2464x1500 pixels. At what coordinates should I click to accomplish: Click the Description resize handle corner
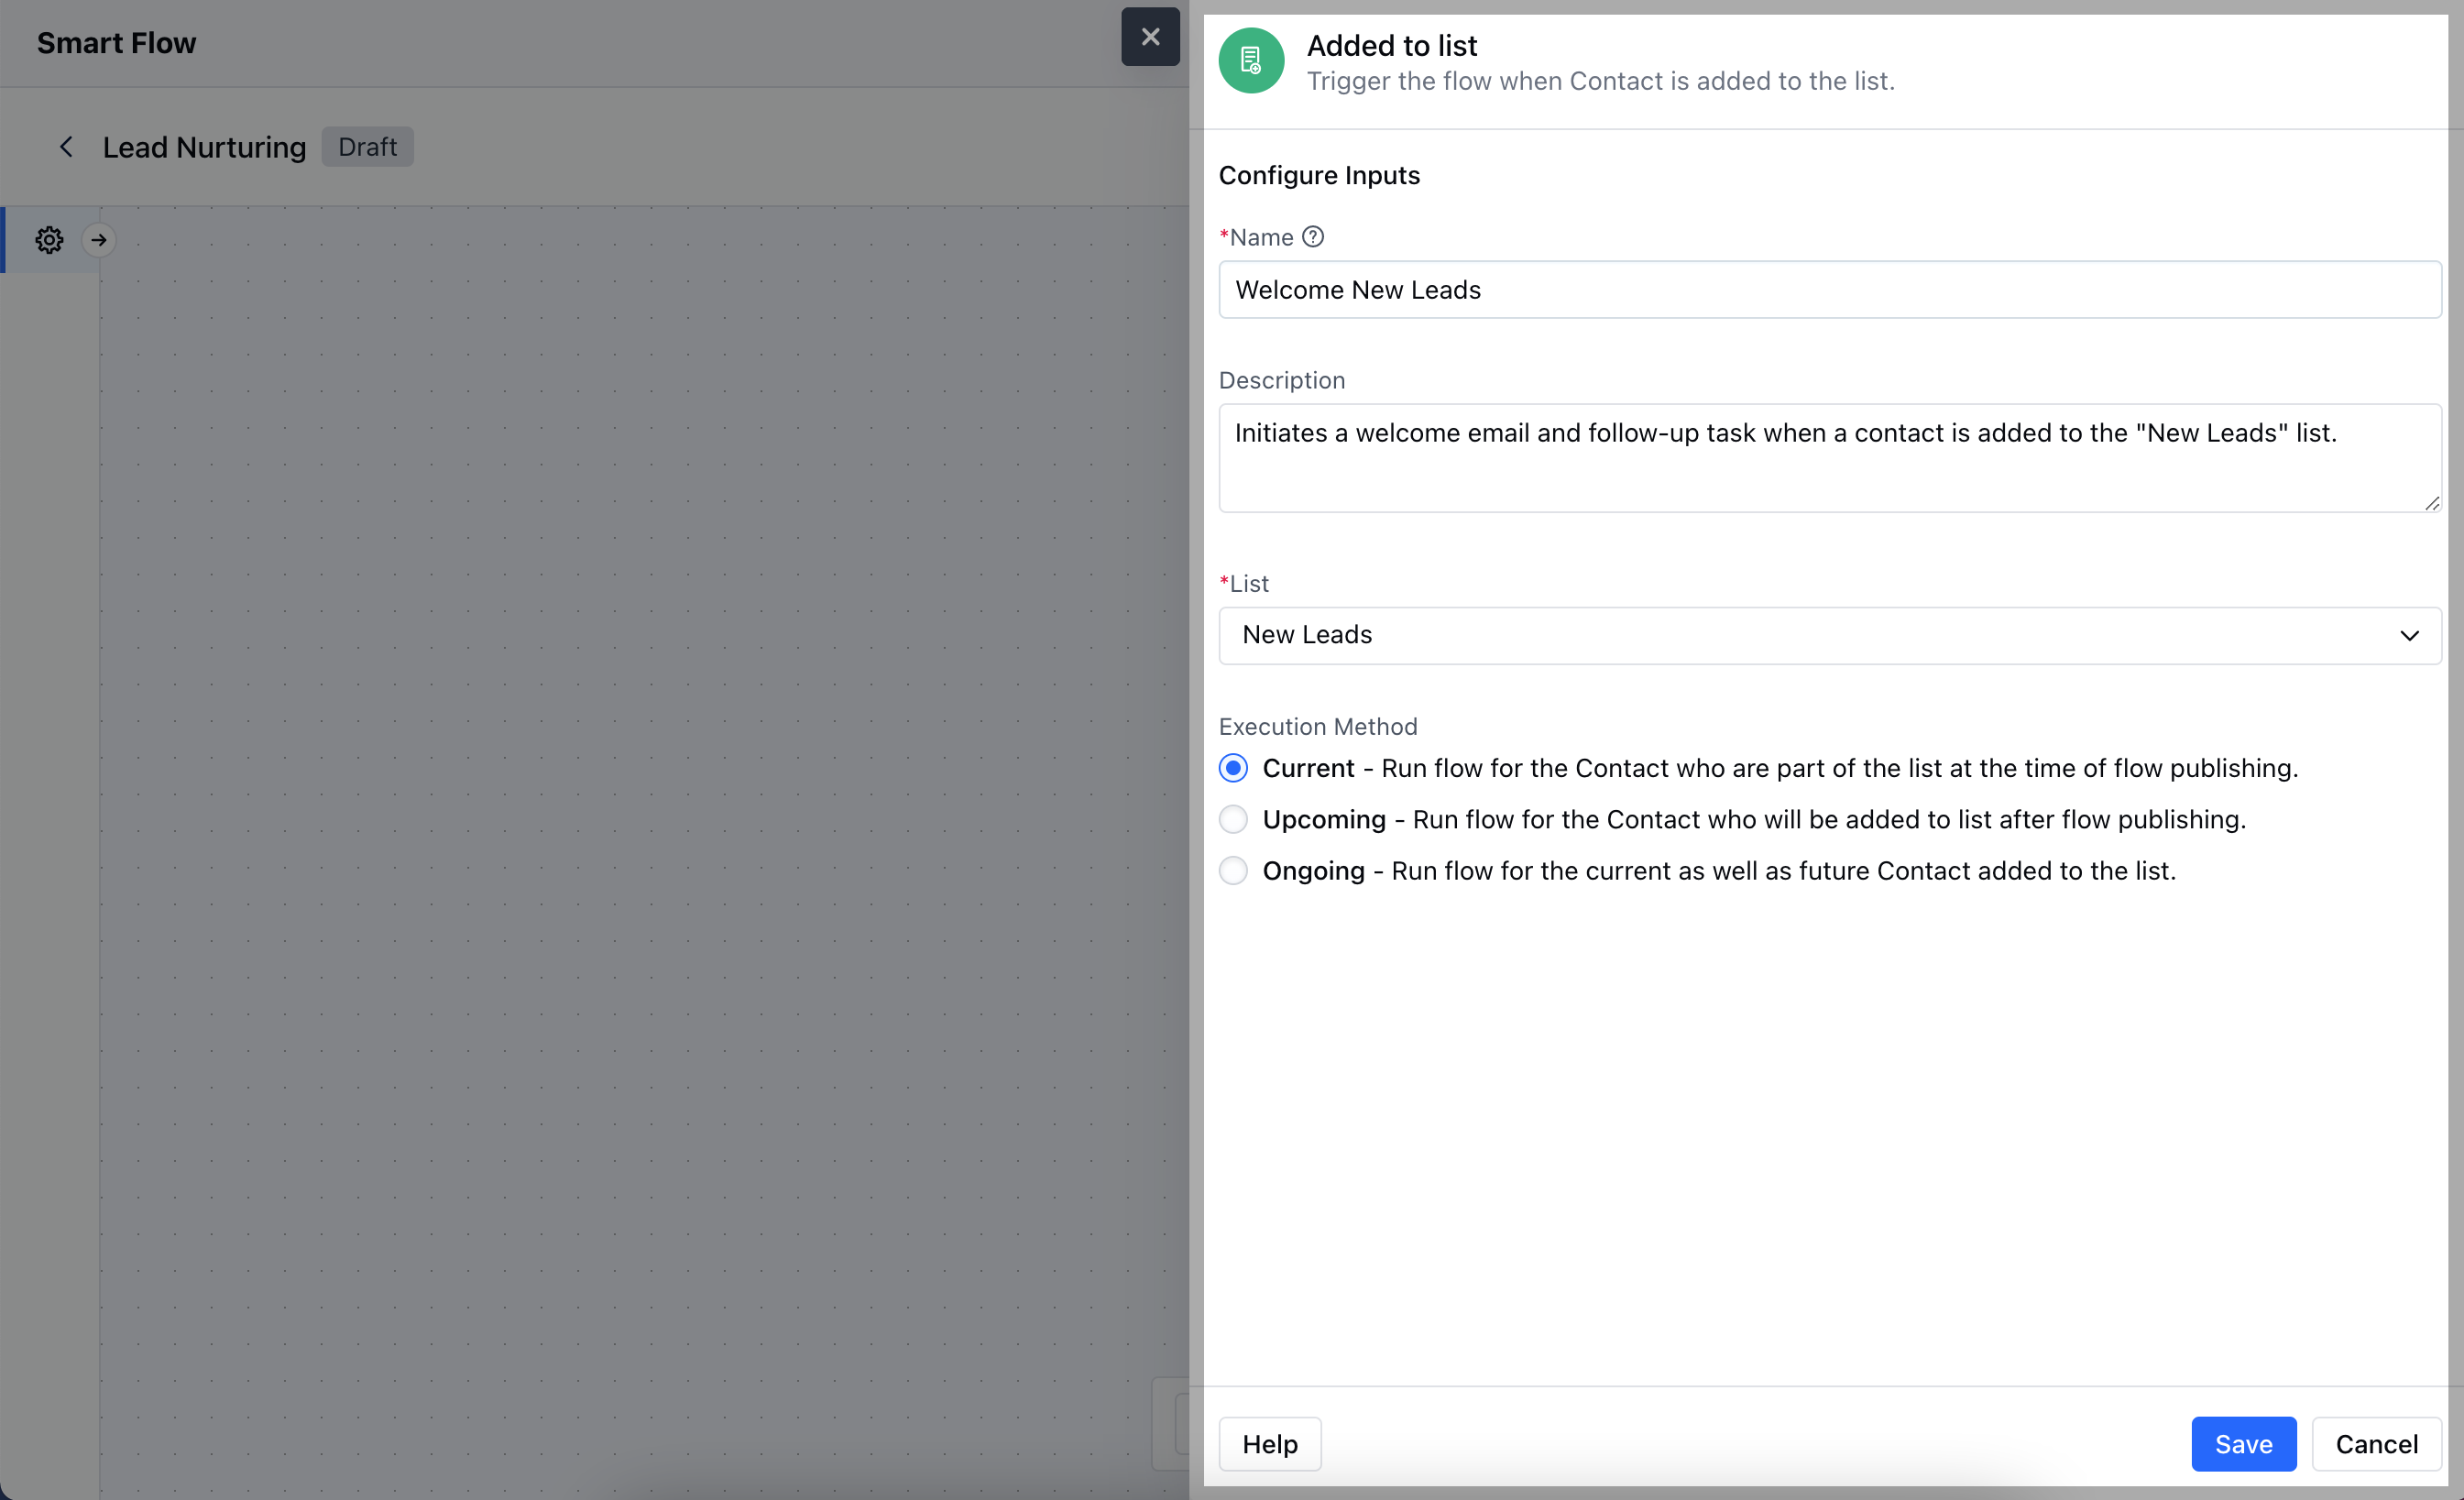point(2432,504)
